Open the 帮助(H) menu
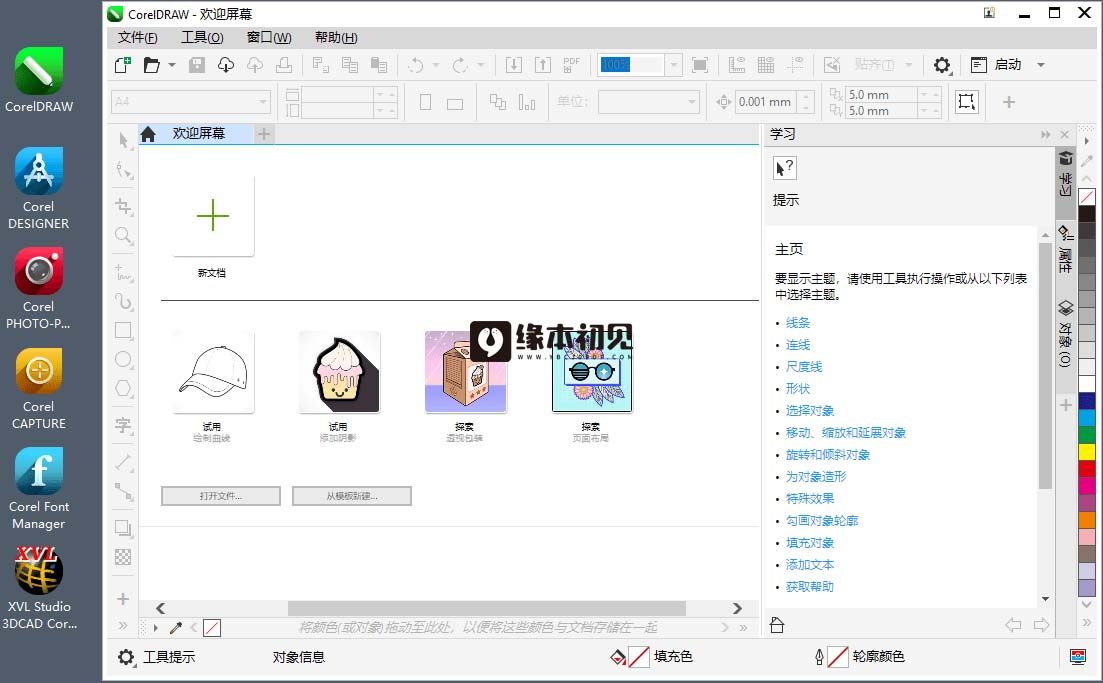Viewport: 1103px width, 683px height. click(336, 37)
